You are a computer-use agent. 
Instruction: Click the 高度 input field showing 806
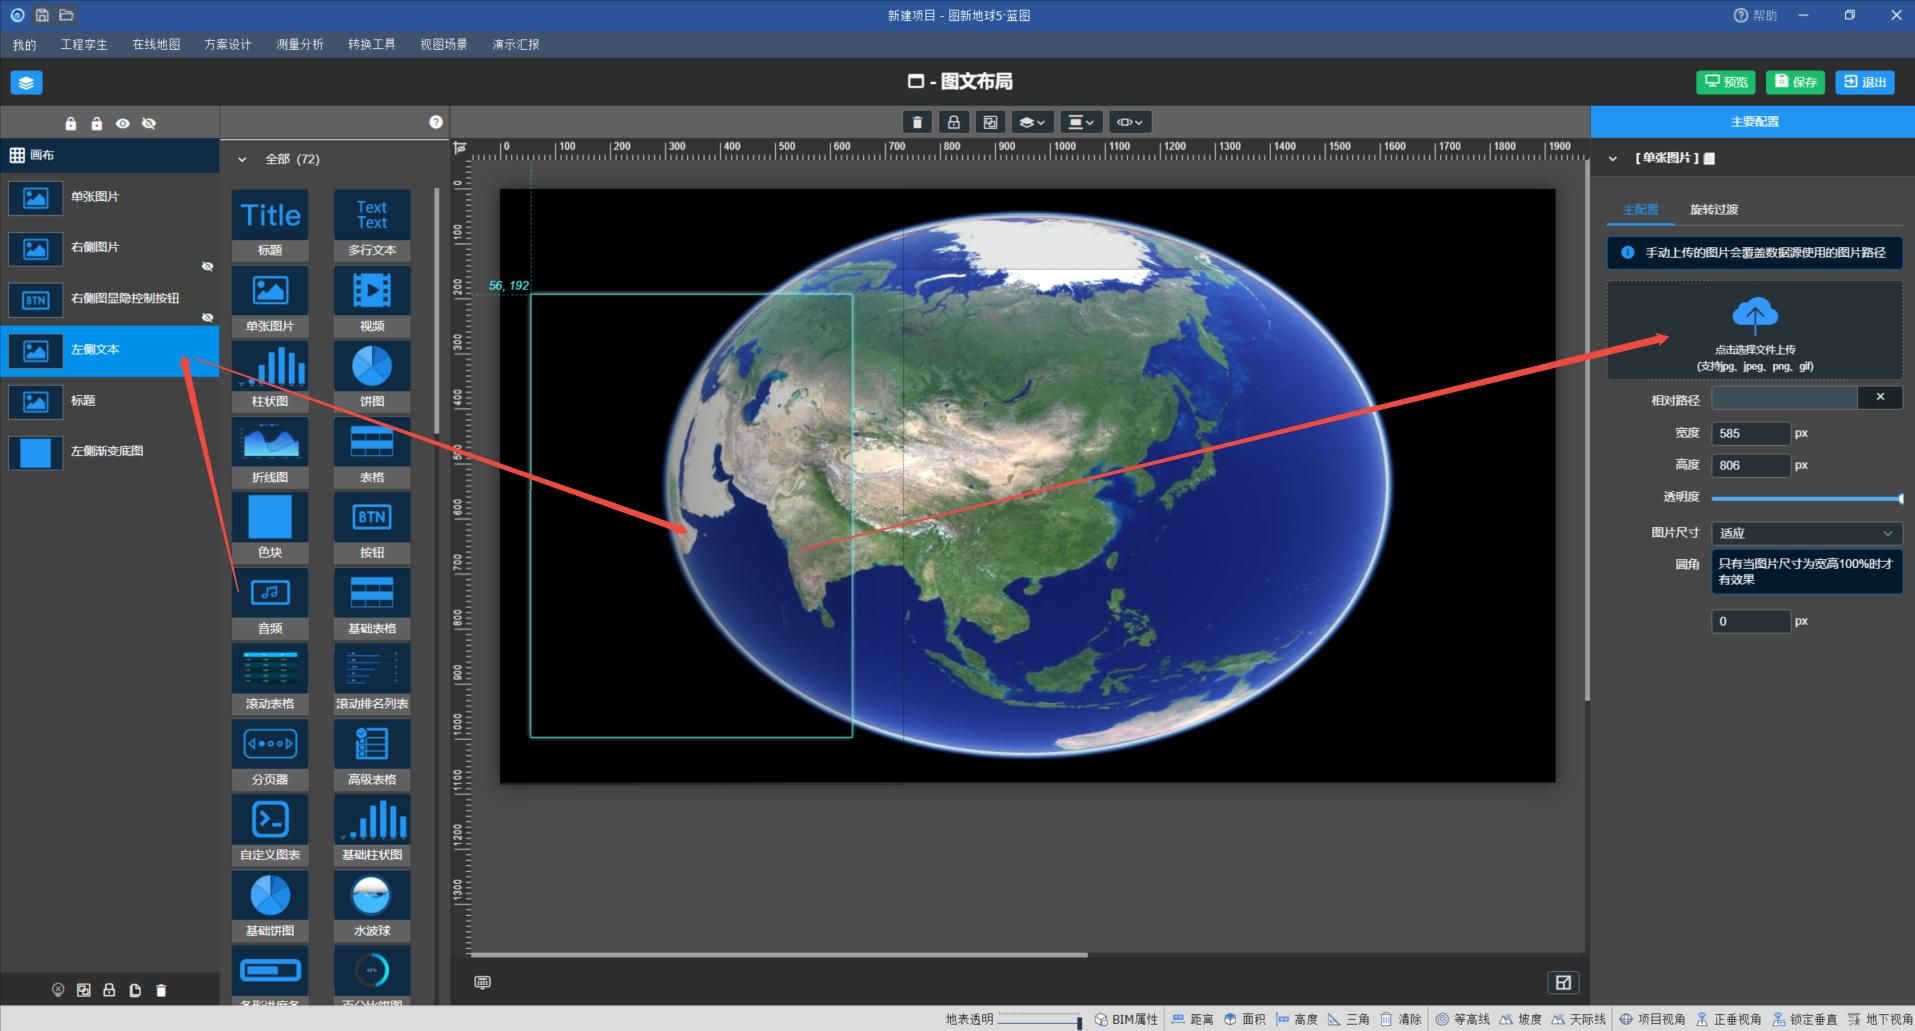1751,465
